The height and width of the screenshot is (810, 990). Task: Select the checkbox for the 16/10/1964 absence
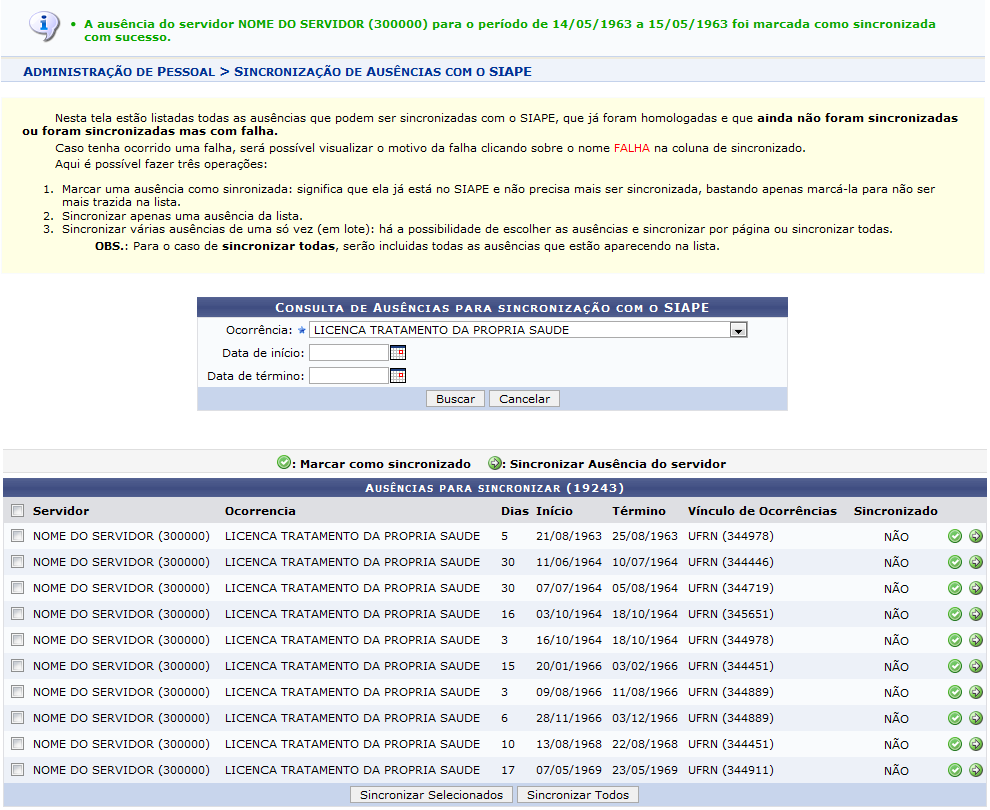point(17,640)
